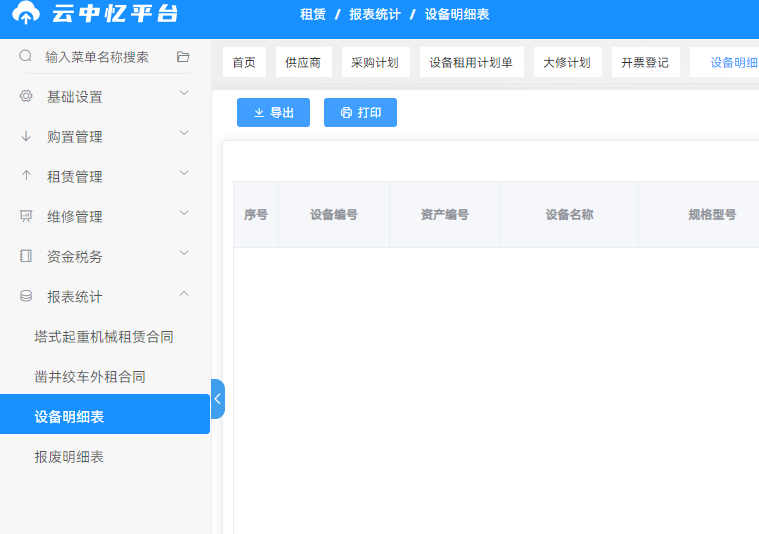Click the cloud upload logo icon
The height and width of the screenshot is (534, 759).
click(x=26, y=13)
